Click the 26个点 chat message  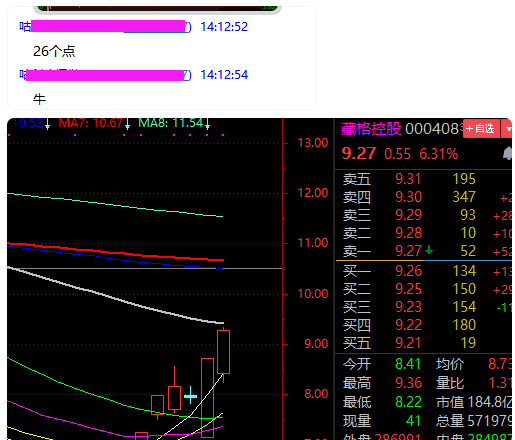coord(54,51)
